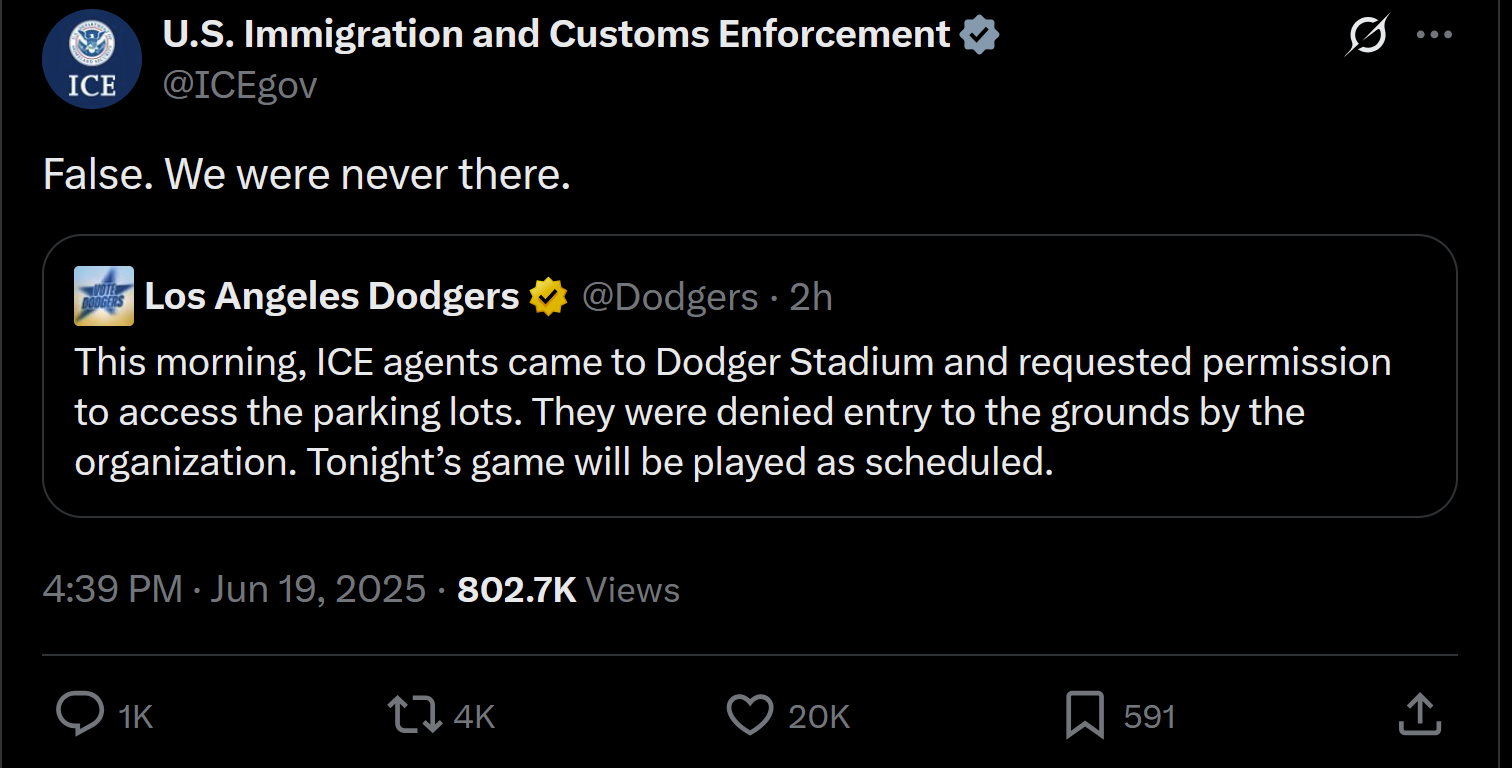Open U.S. Immigration and Customs Enforcement profile name

click(x=556, y=35)
